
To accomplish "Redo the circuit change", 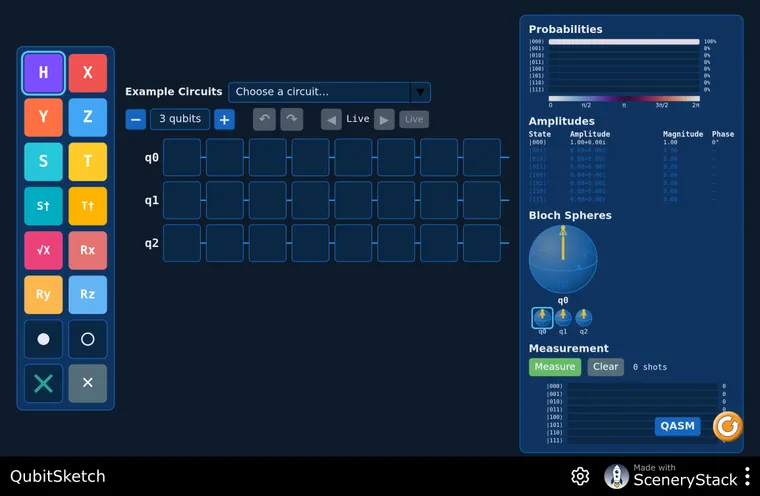I will pyautogui.click(x=292, y=119).
